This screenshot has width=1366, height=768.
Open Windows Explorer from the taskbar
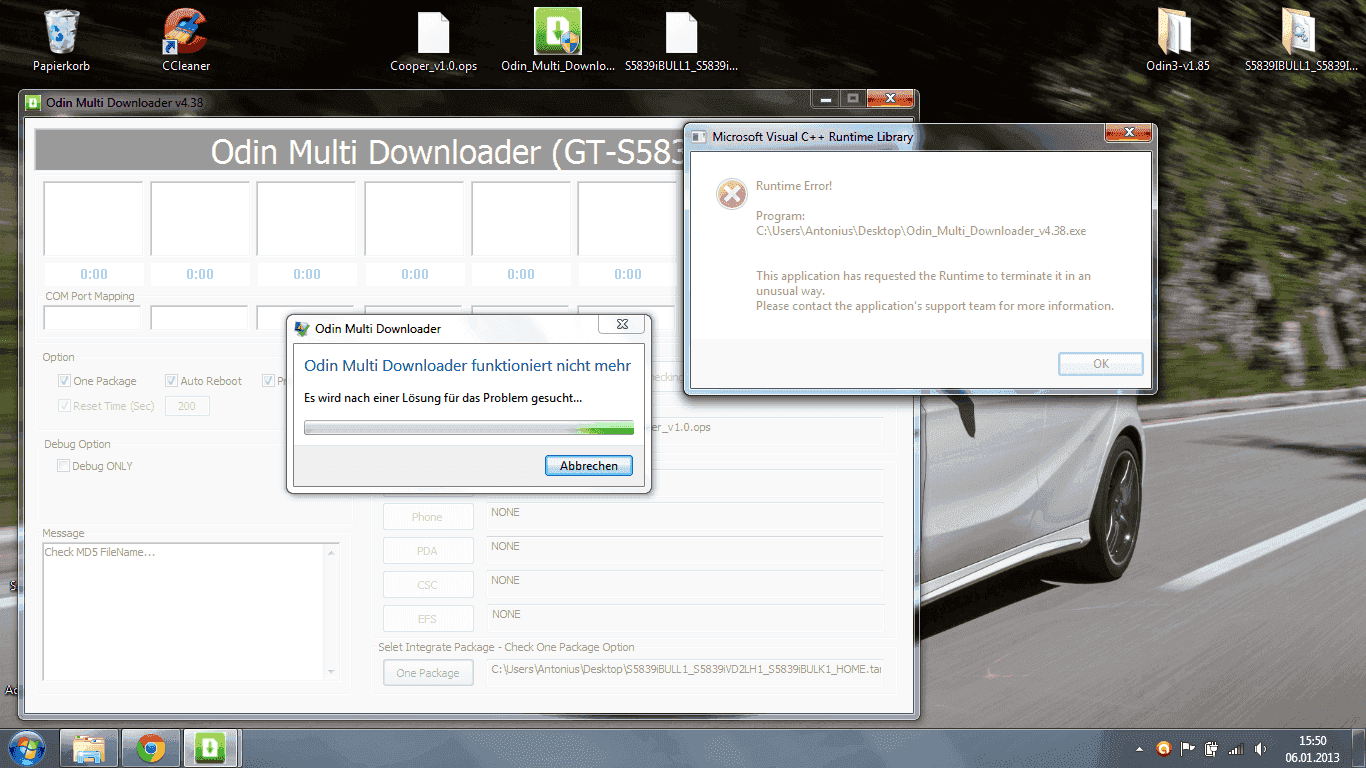[90, 748]
